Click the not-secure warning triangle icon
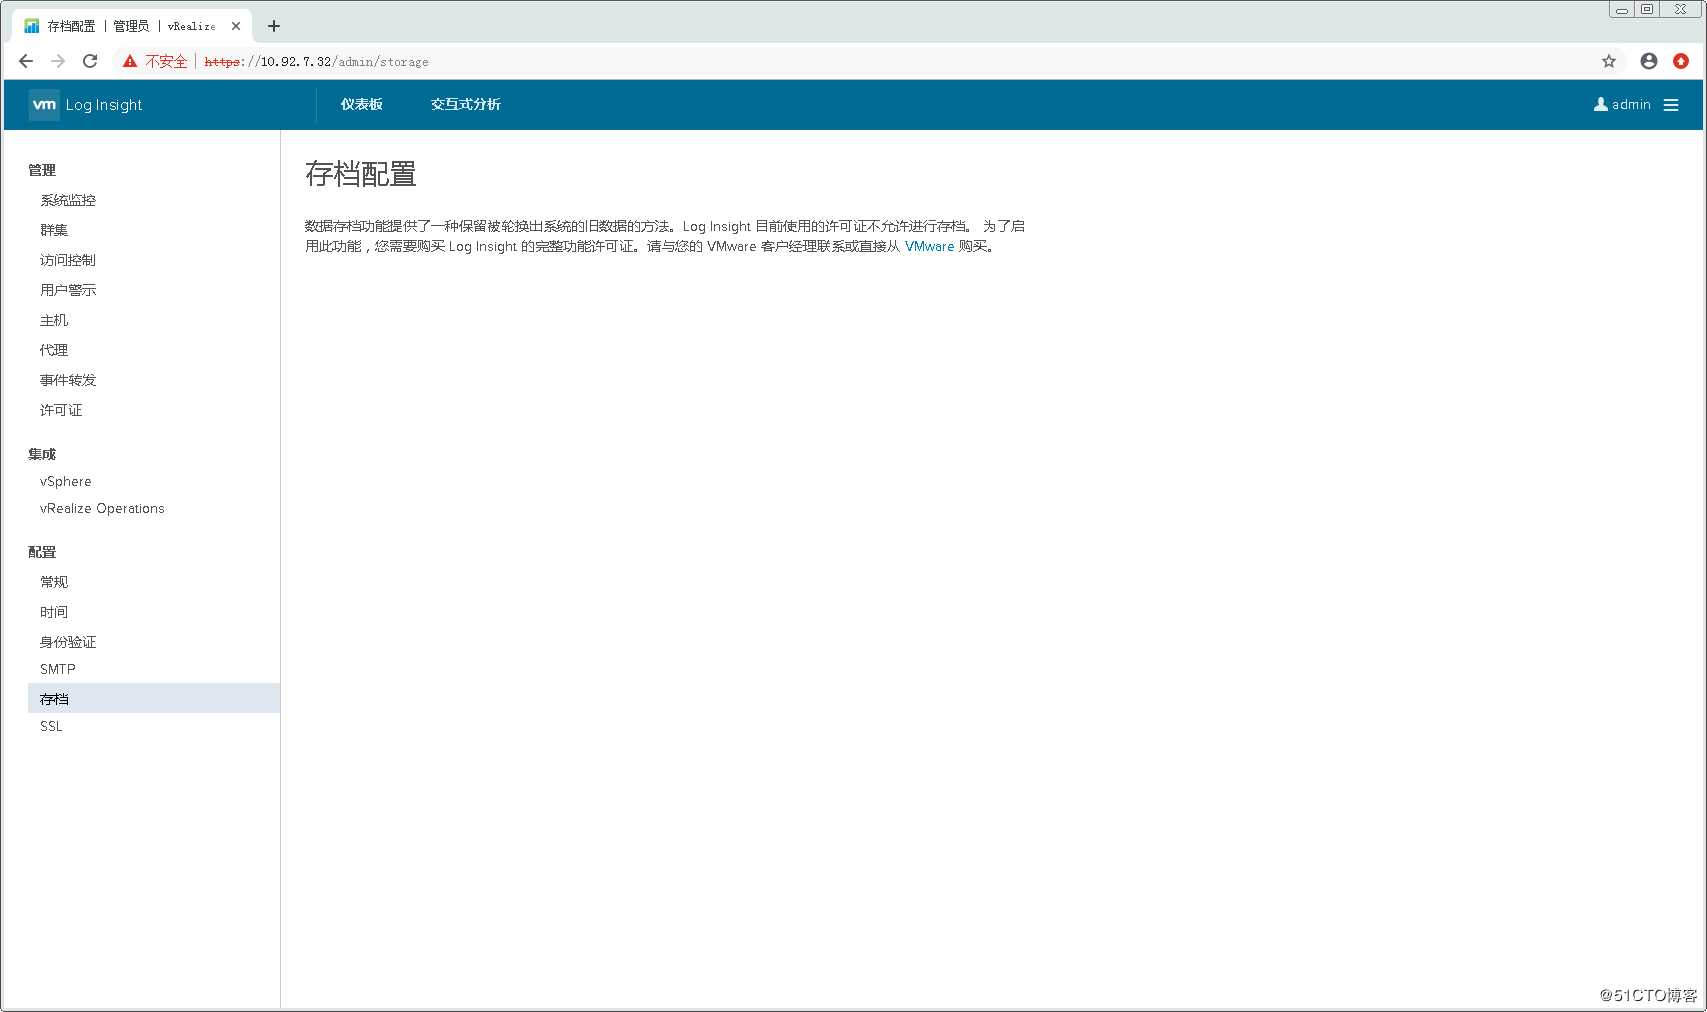Viewport: 1707px width, 1012px height. (130, 61)
